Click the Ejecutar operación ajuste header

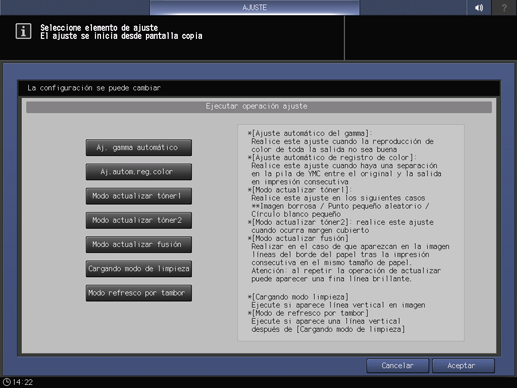point(259,107)
